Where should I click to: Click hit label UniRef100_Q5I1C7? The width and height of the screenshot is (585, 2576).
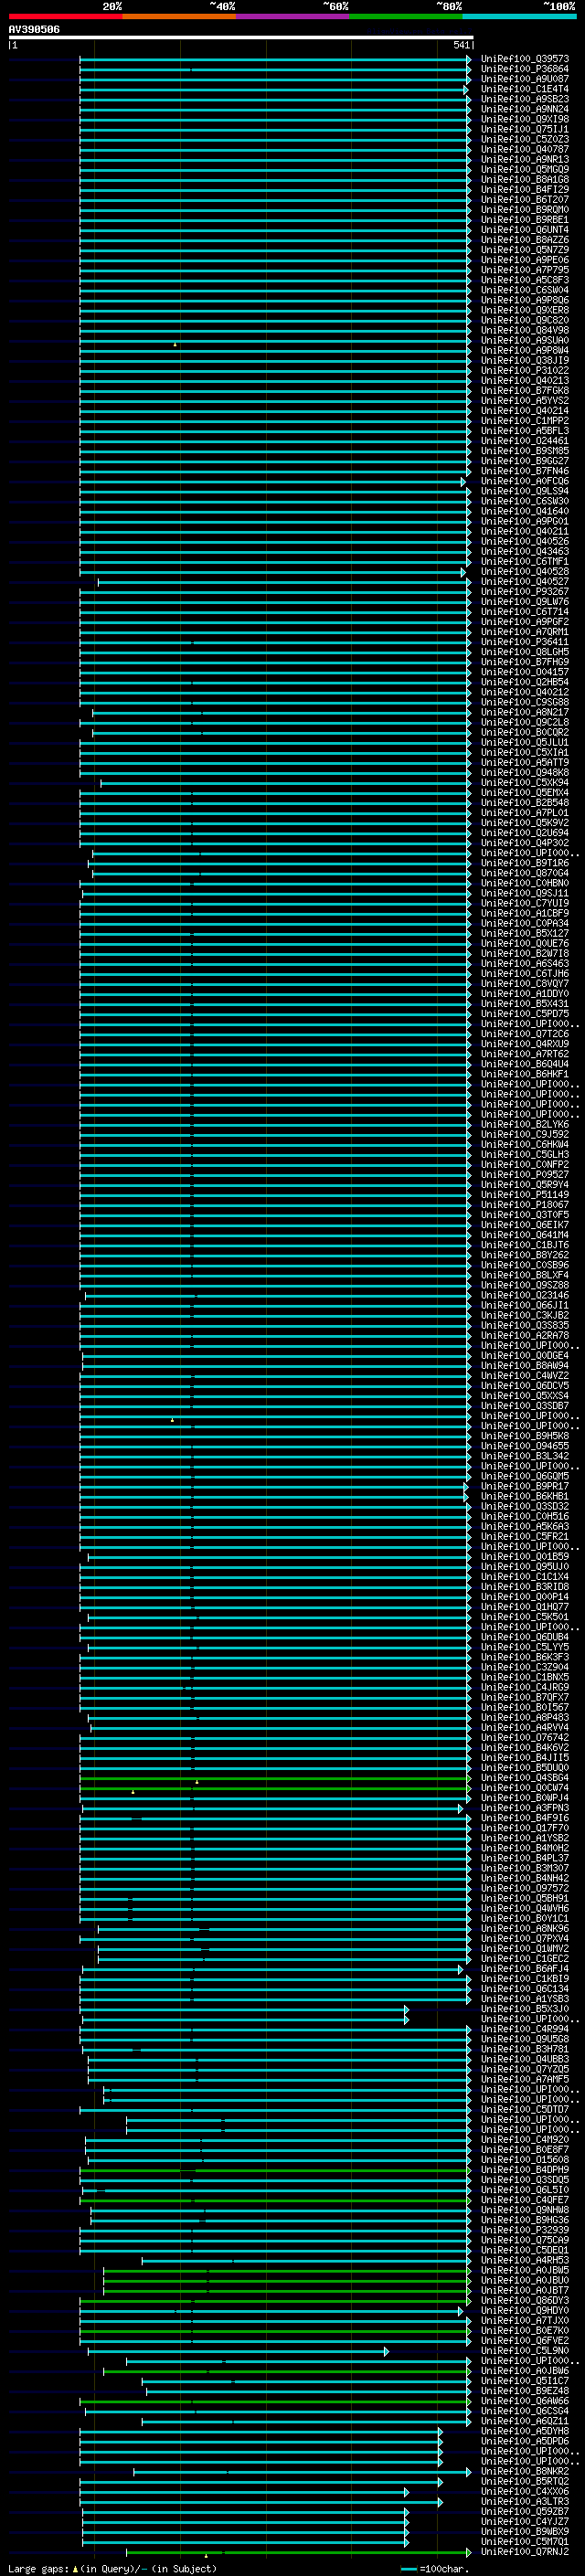pyautogui.click(x=525, y=2381)
